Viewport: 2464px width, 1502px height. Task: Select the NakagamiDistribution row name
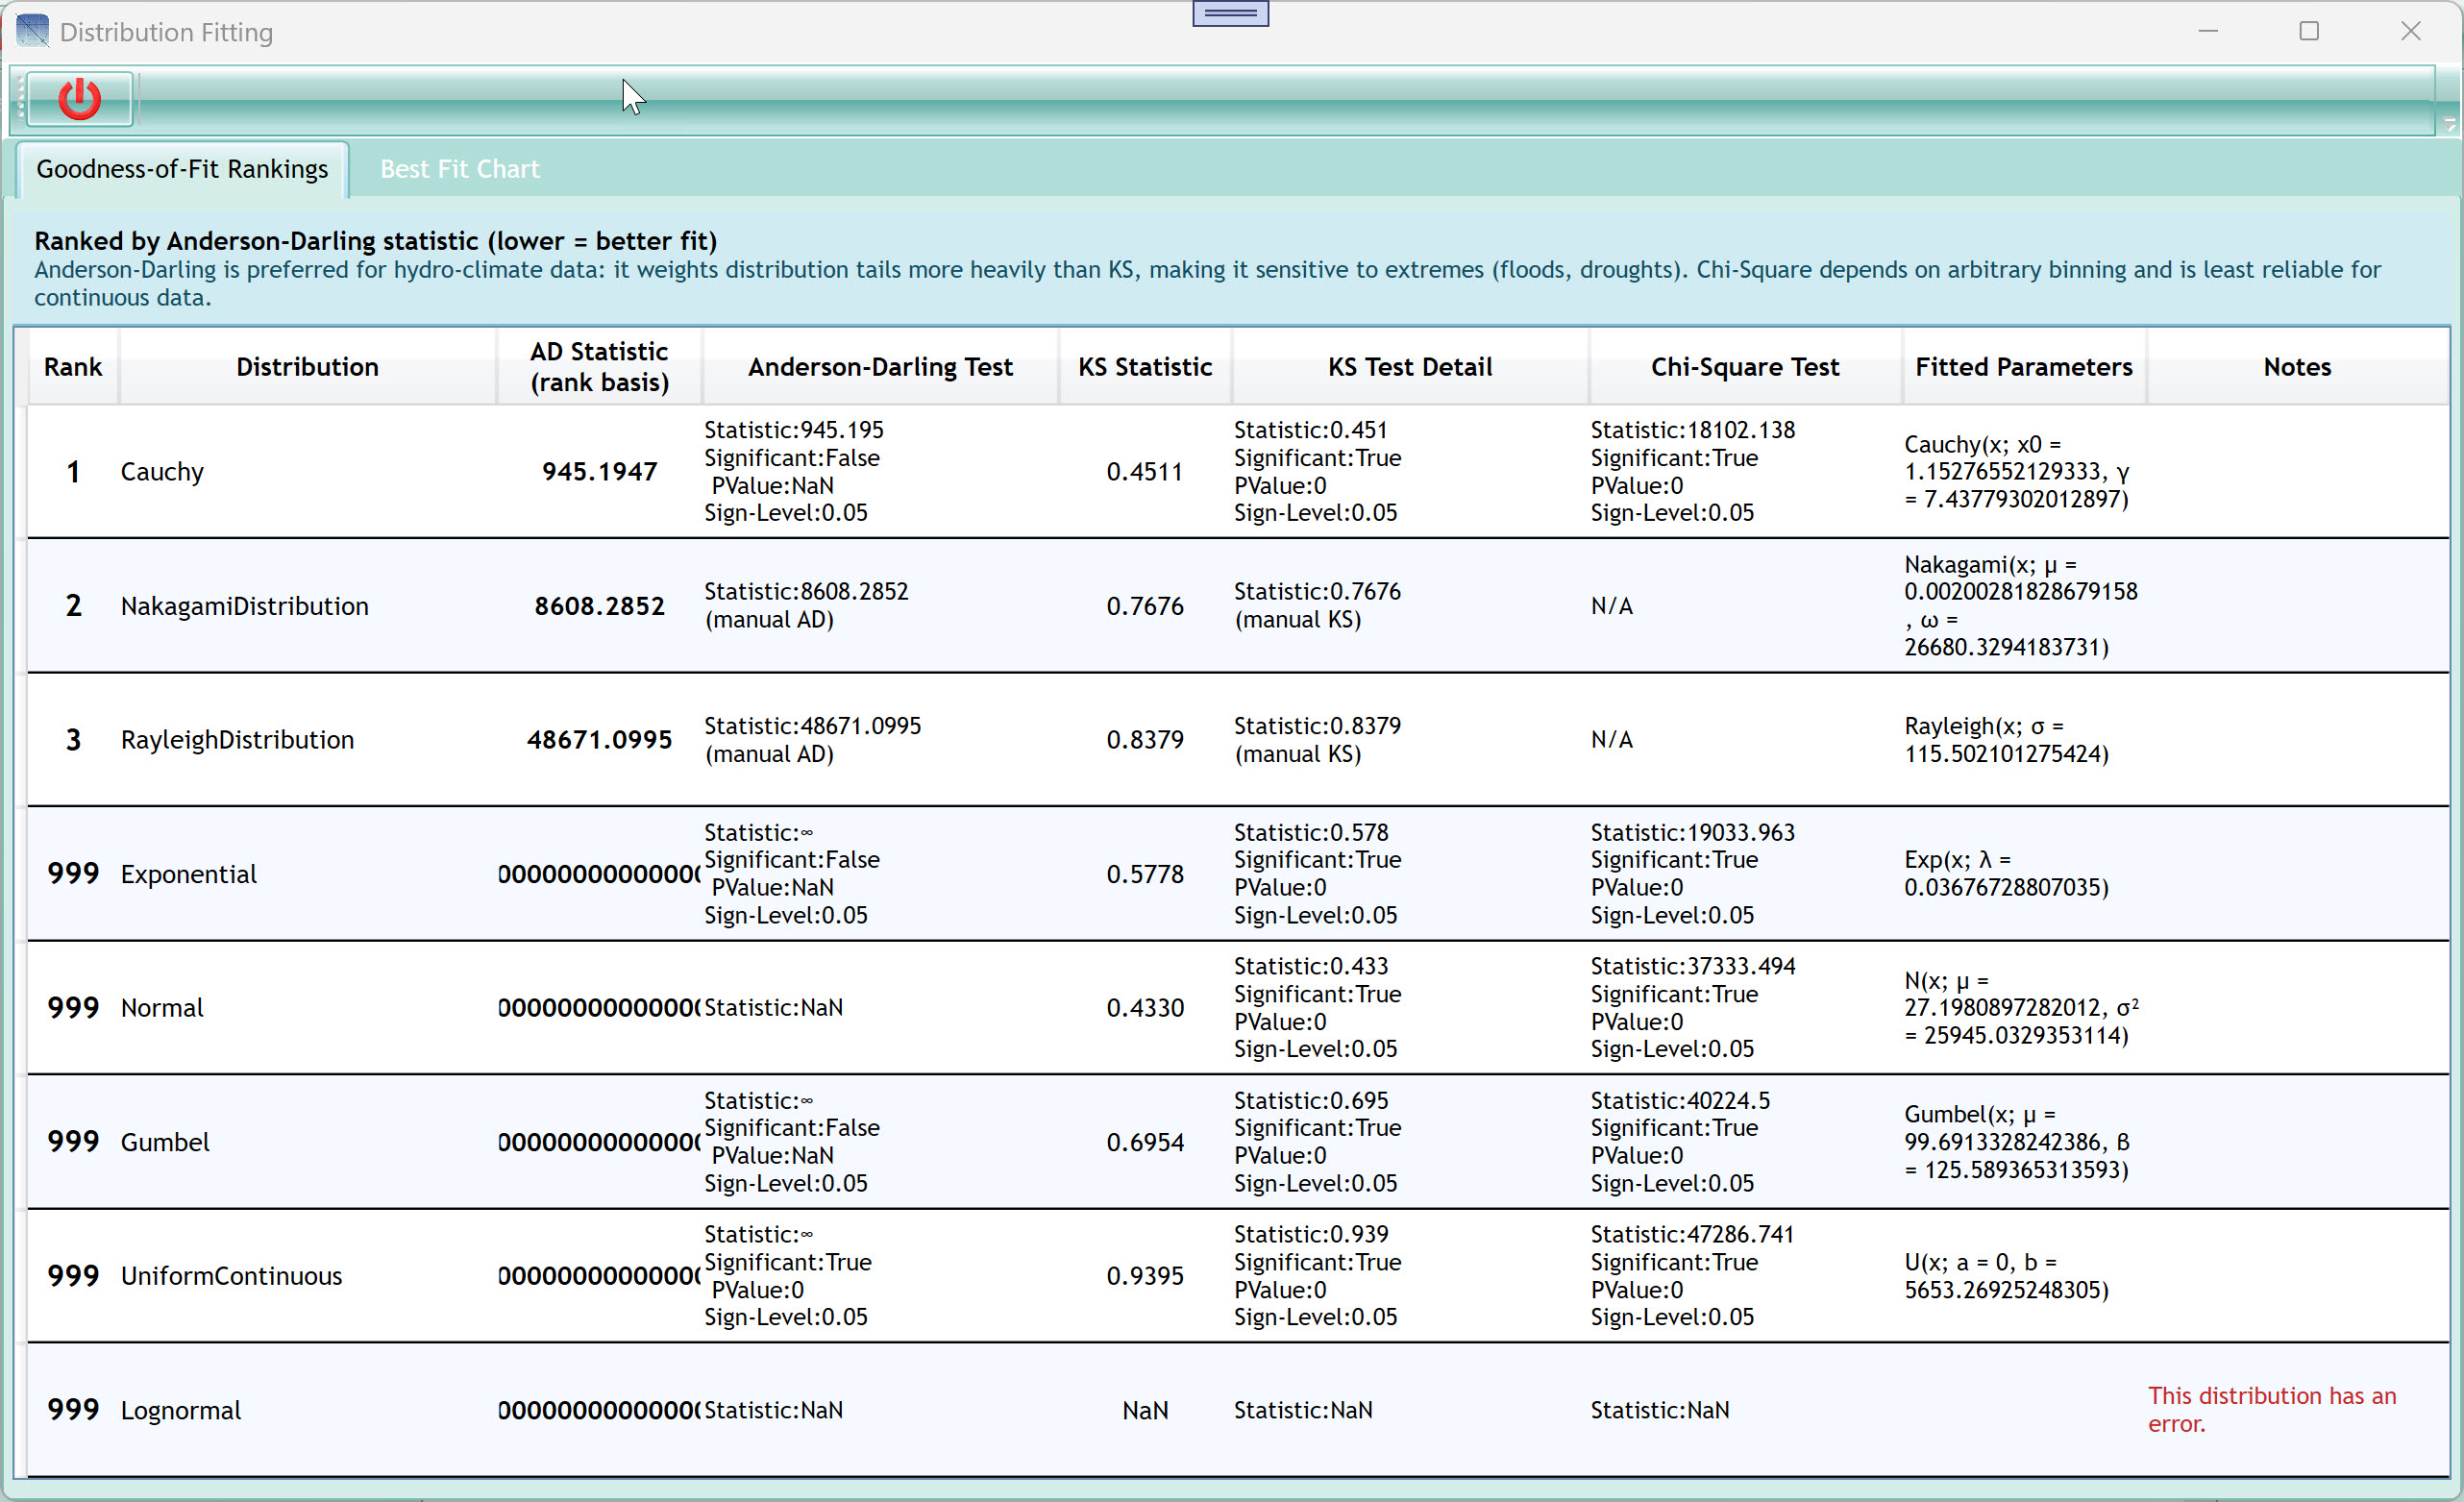[x=245, y=606]
